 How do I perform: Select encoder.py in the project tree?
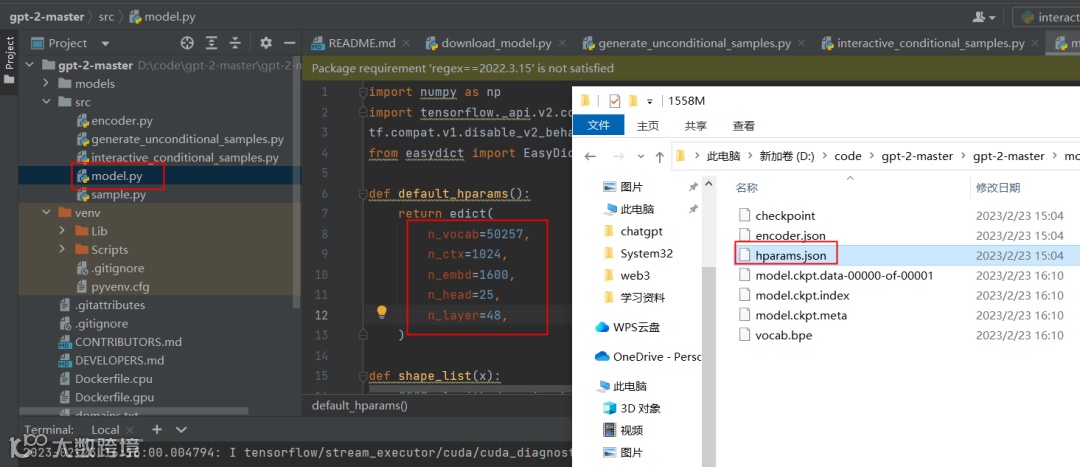tap(121, 121)
